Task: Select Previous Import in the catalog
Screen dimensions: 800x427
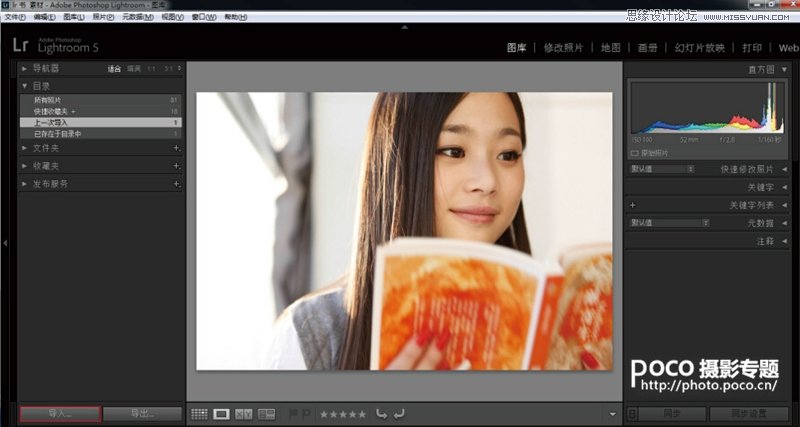Action: [101, 122]
